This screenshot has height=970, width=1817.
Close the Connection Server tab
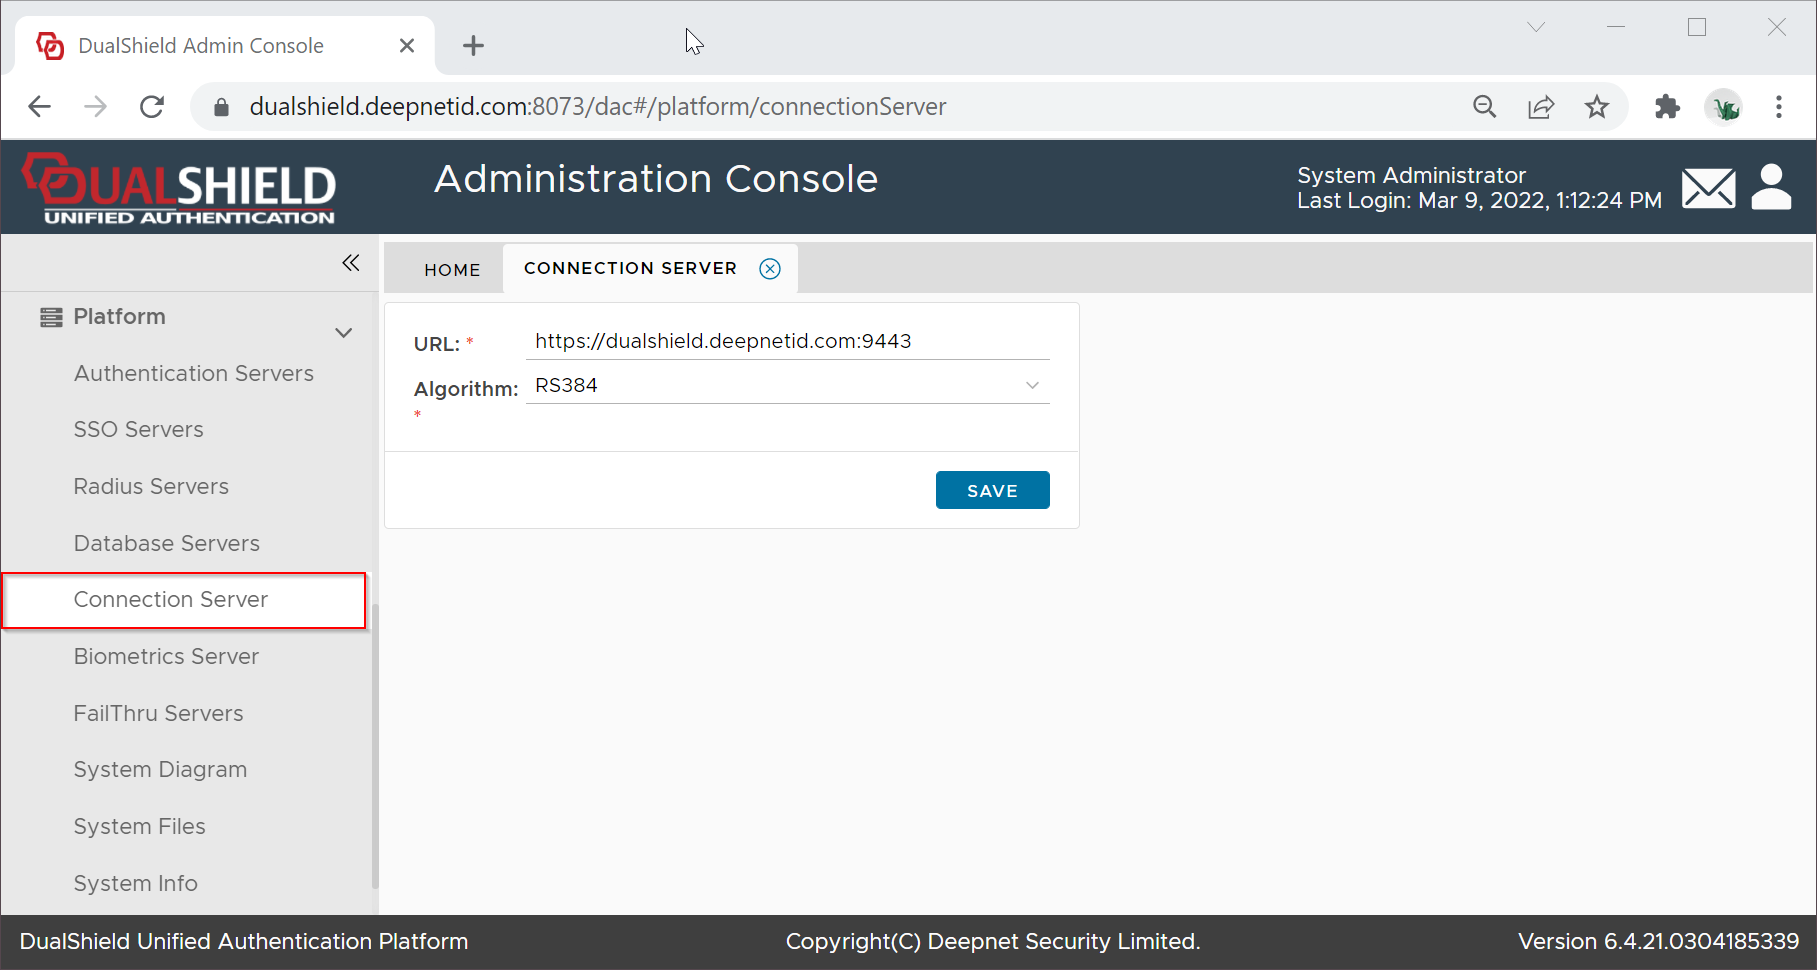point(769,269)
